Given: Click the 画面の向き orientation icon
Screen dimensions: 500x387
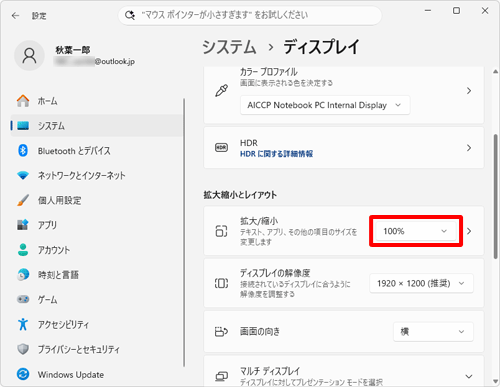Looking at the screenshot, I should pos(222,331).
